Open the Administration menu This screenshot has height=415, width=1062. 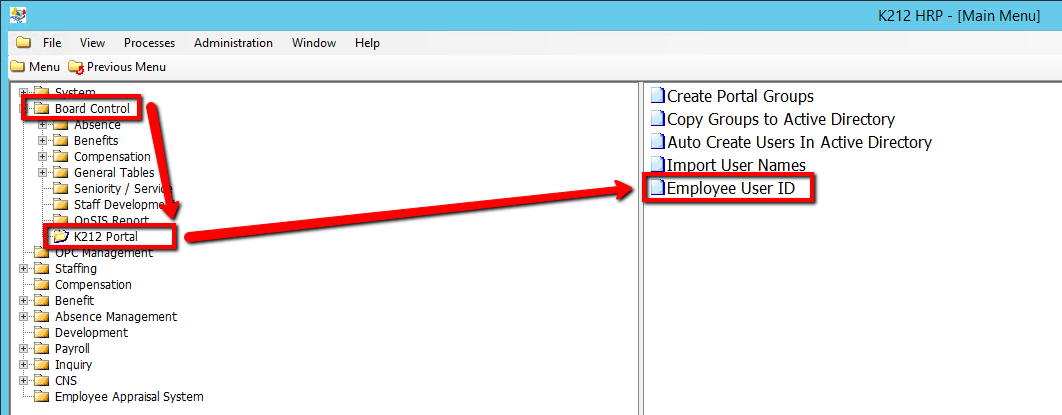(x=233, y=43)
